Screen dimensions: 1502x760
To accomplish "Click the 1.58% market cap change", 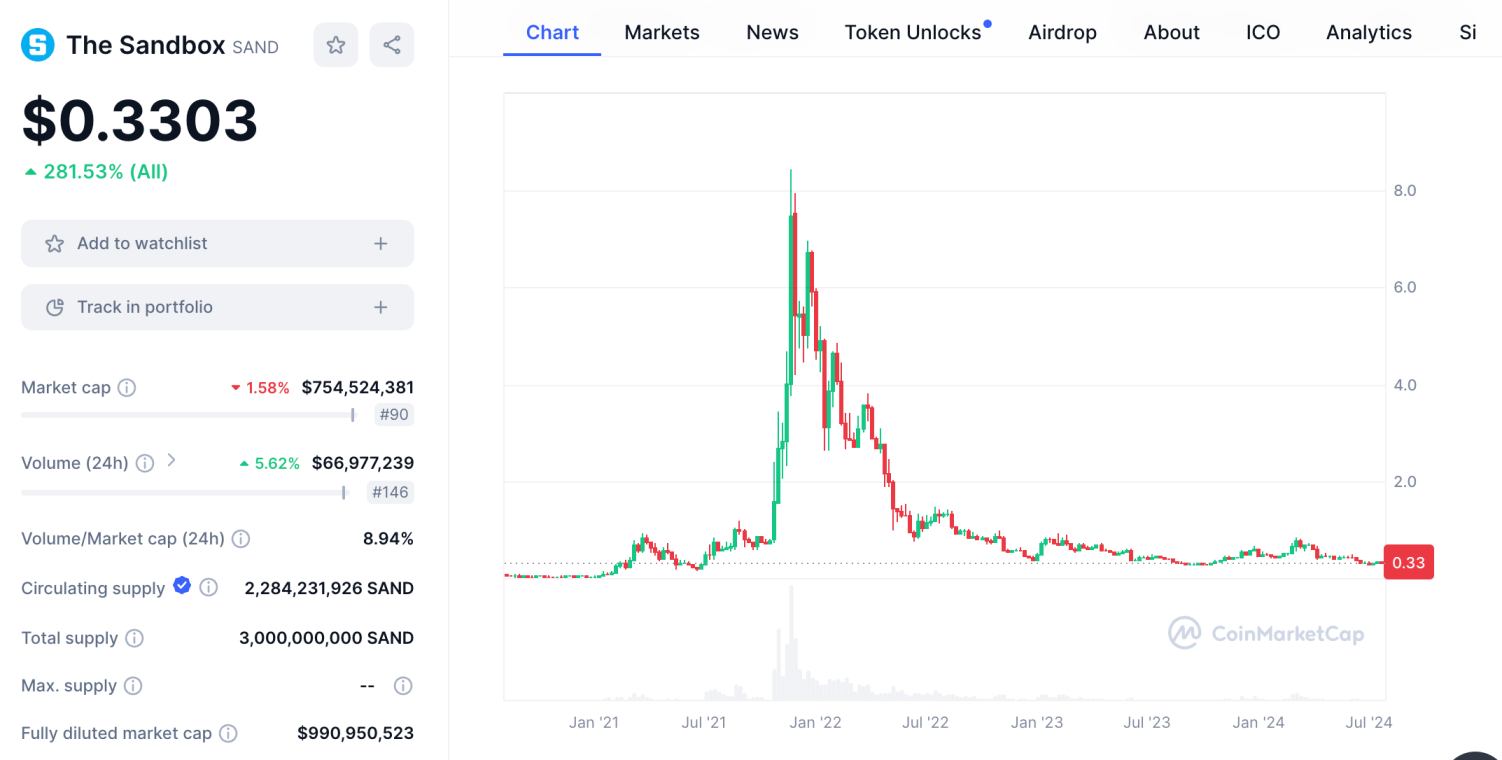I will click(260, 387).
